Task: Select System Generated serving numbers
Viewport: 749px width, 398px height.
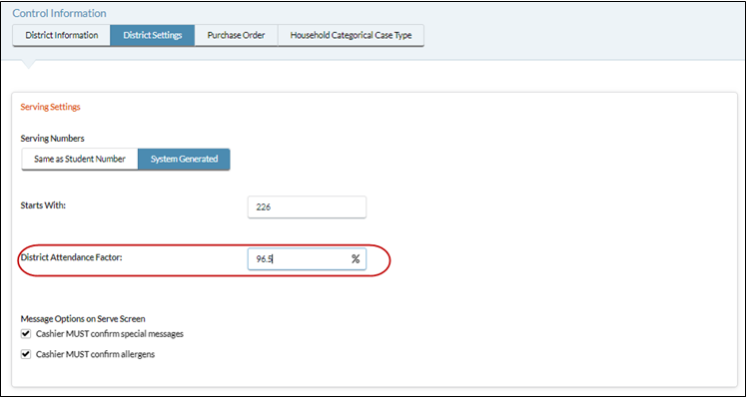Action: [x=184, y=159]
